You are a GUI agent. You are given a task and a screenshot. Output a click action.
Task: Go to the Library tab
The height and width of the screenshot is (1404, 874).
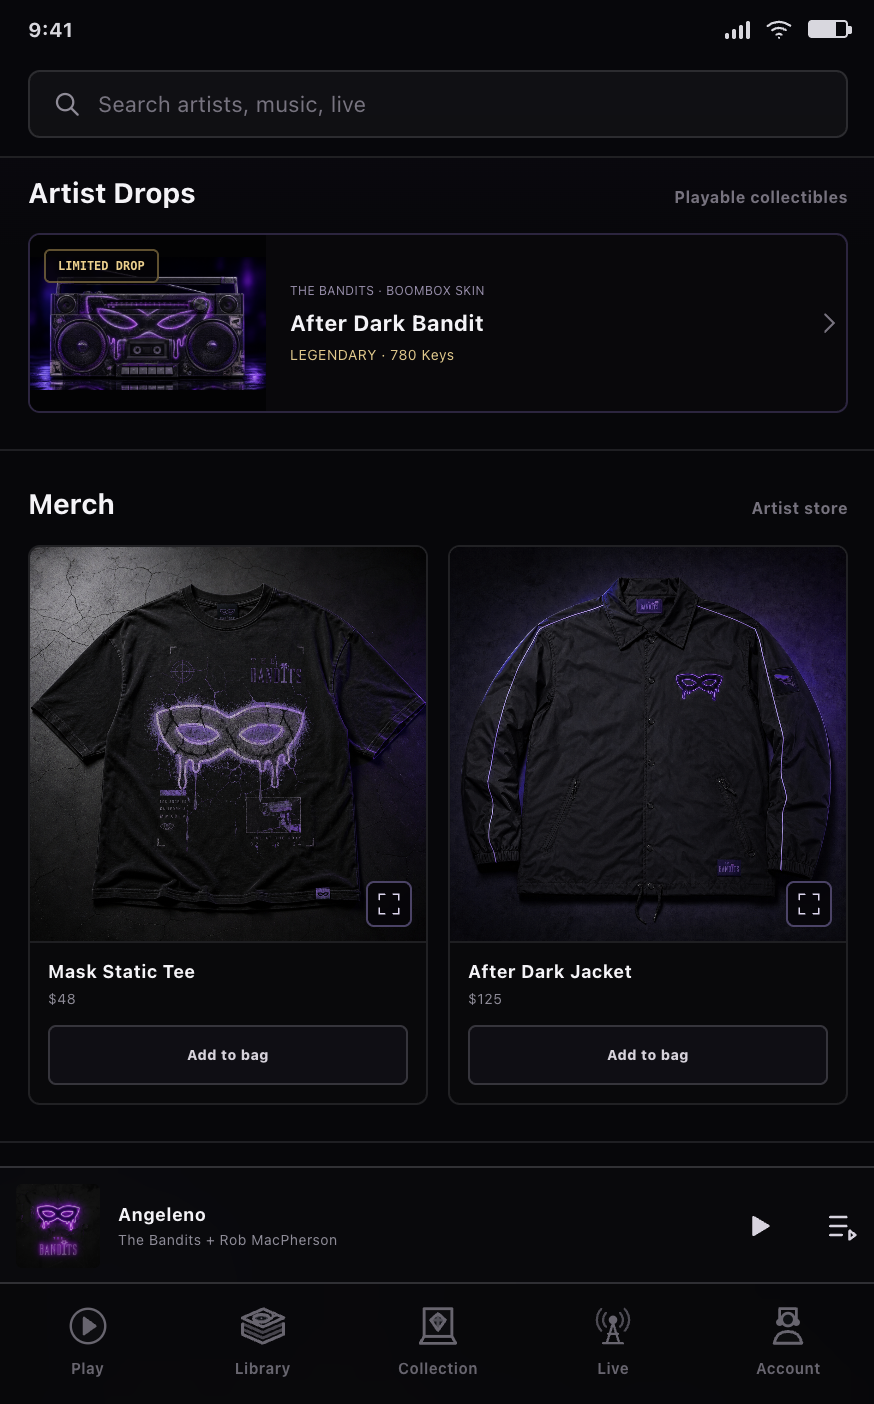coord(263,1341)
